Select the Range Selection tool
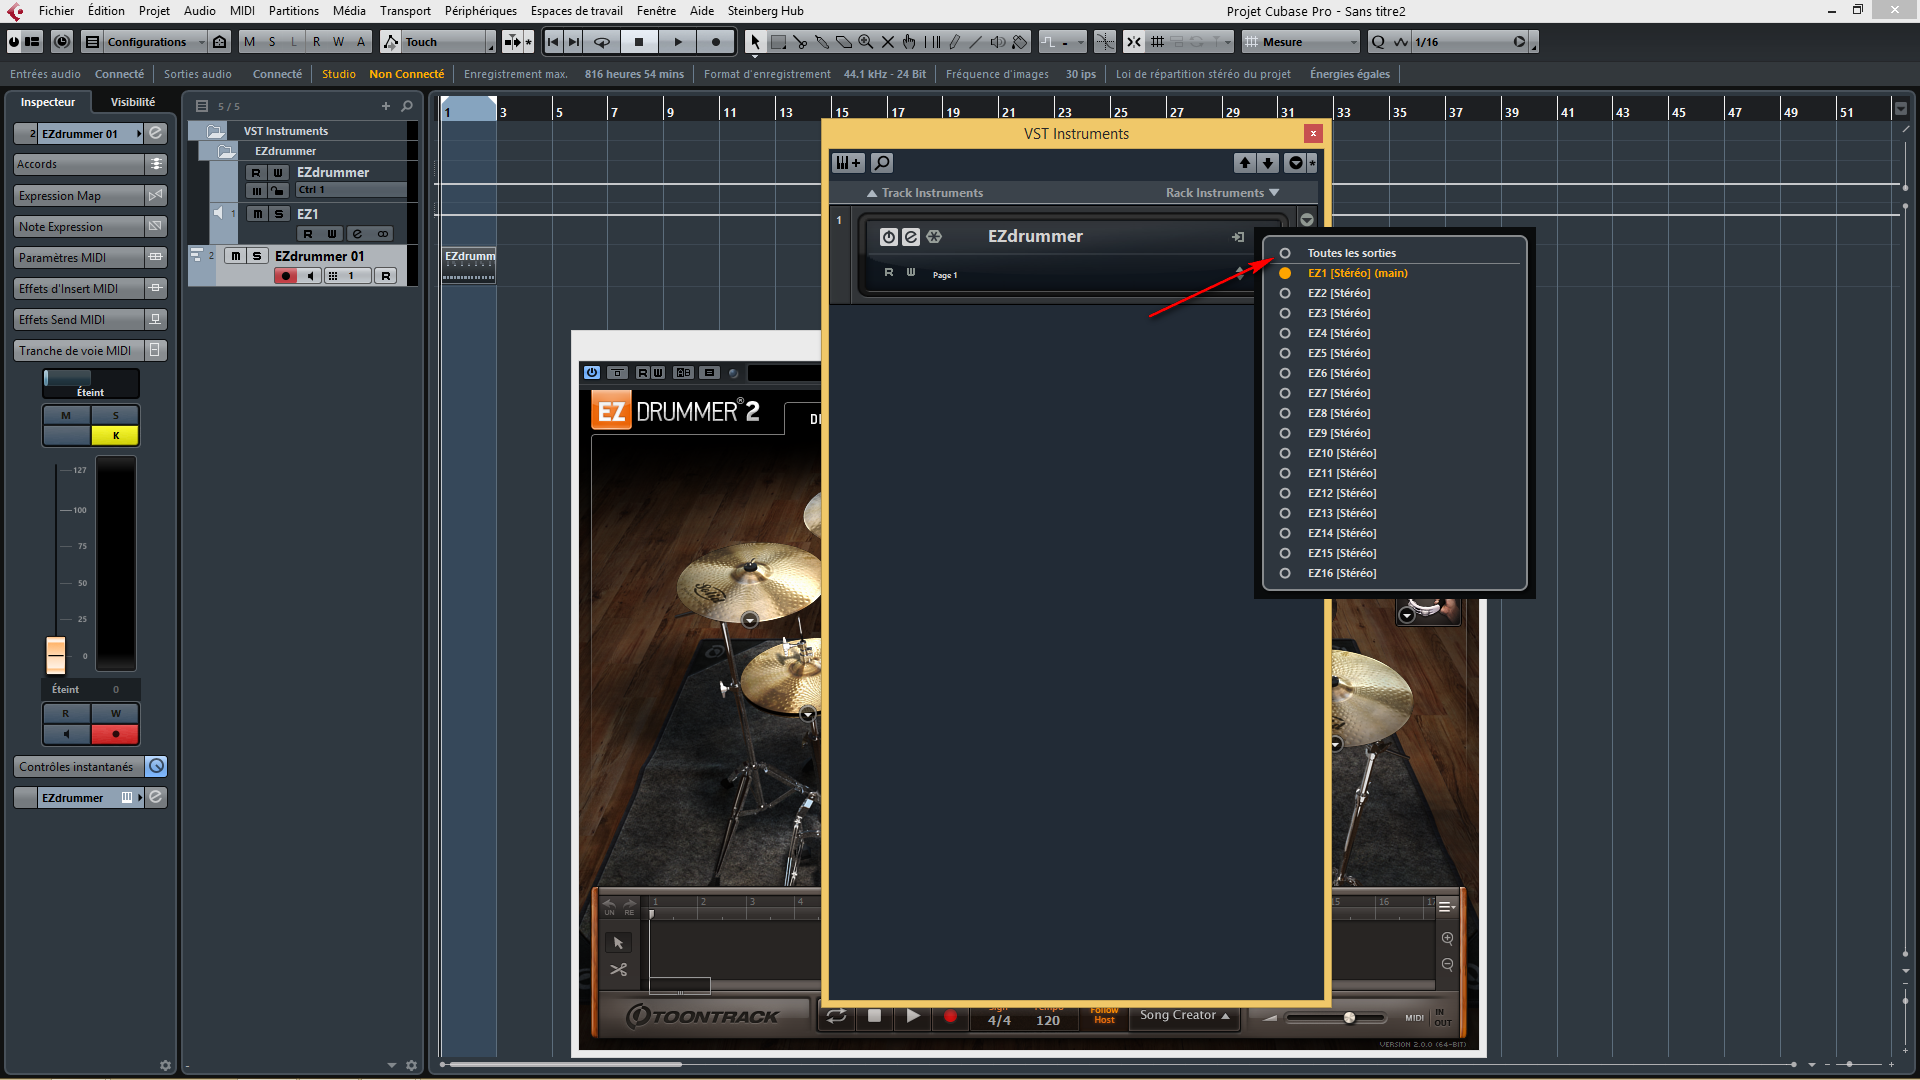 778,42
